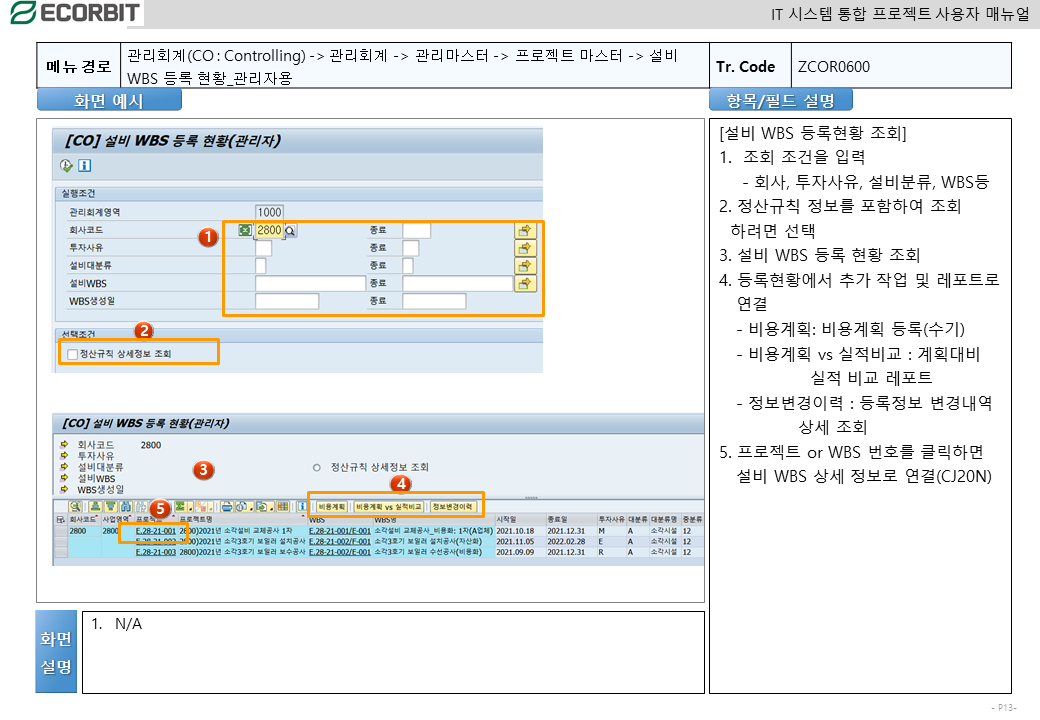1040x720 pixels.
Task: Click the information icon in the ALV toolbar
Action: [x=302, y=507]
